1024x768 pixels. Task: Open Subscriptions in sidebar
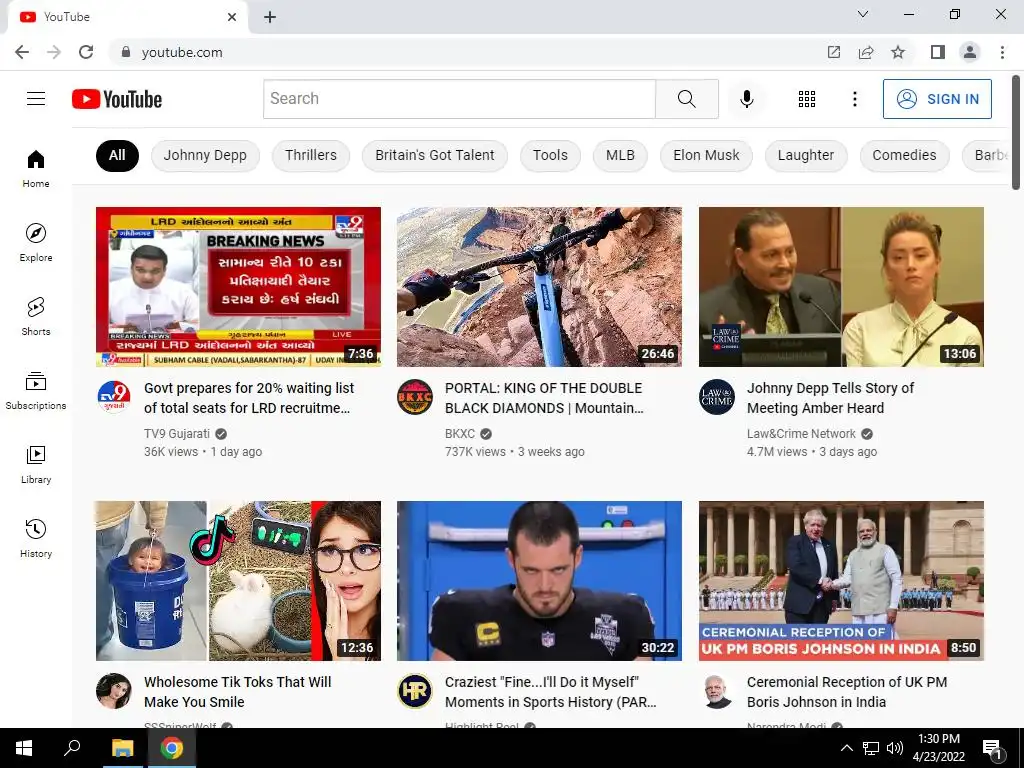pyautogui.click(x=36, y=391)
